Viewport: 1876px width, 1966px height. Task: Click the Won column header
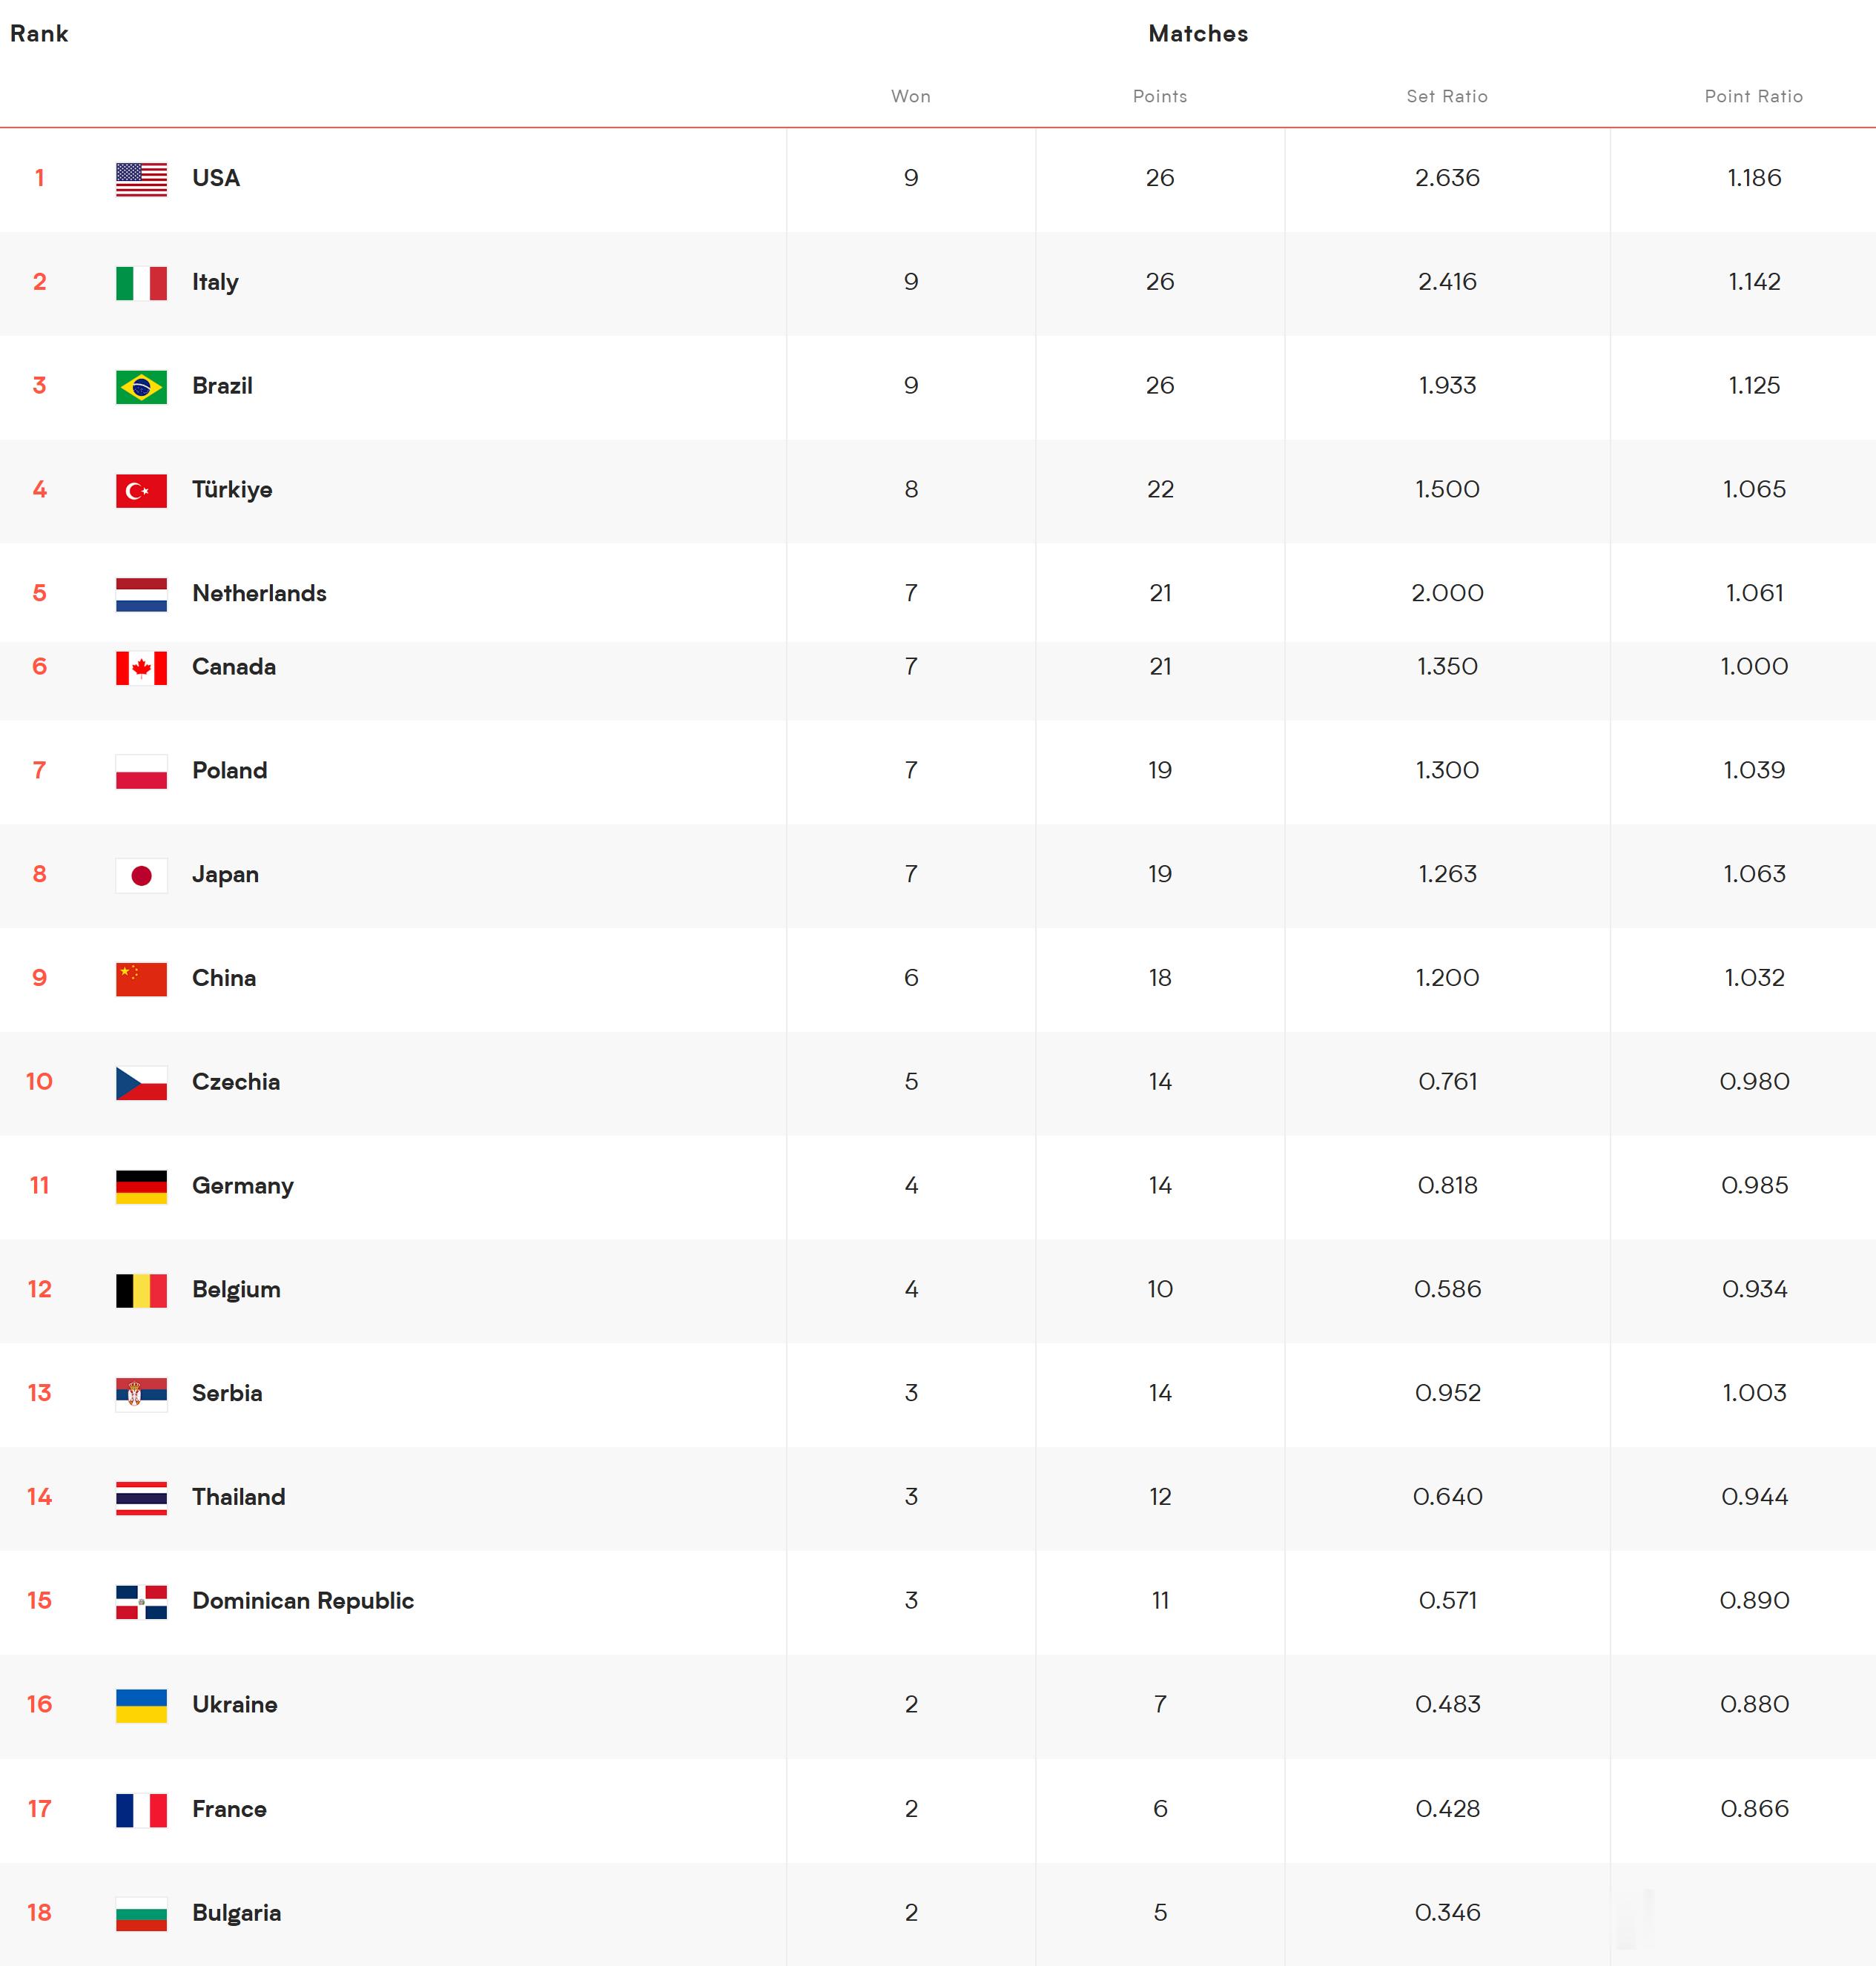point(911,96)
